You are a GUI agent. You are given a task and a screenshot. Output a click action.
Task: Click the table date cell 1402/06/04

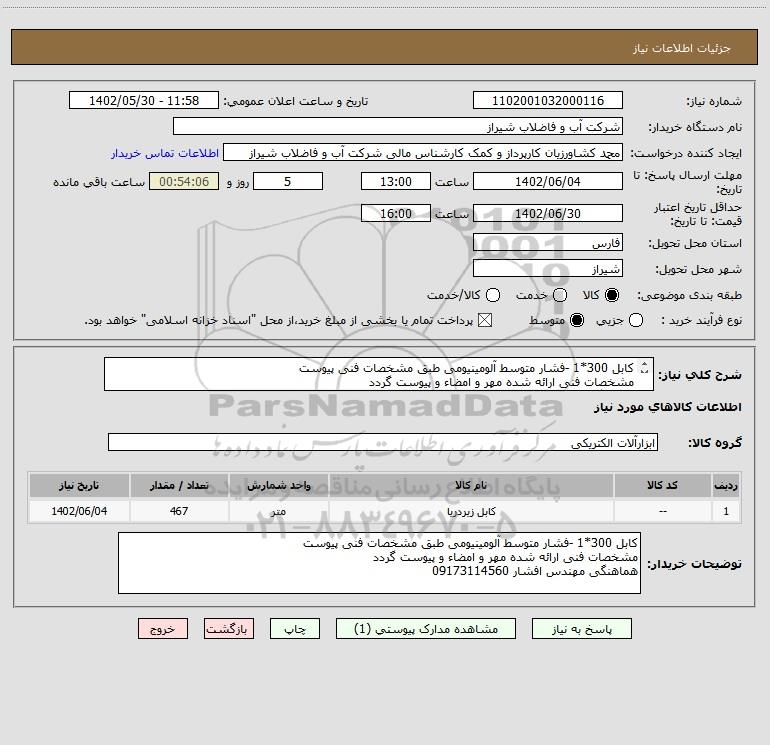[x=79, y=511]
